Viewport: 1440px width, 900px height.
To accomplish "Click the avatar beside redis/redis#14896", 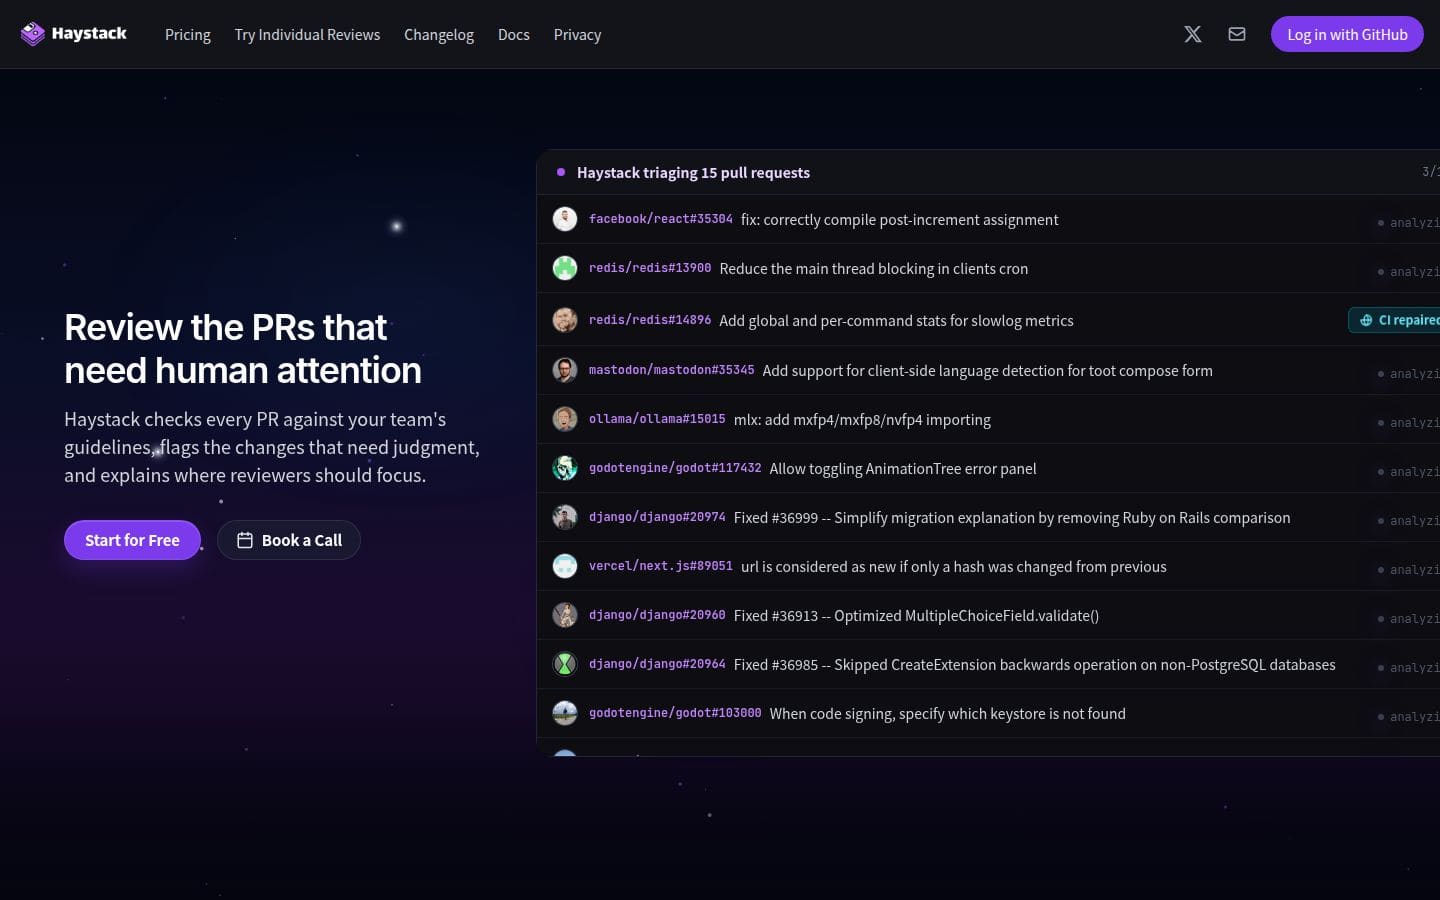I will point(565,320).
